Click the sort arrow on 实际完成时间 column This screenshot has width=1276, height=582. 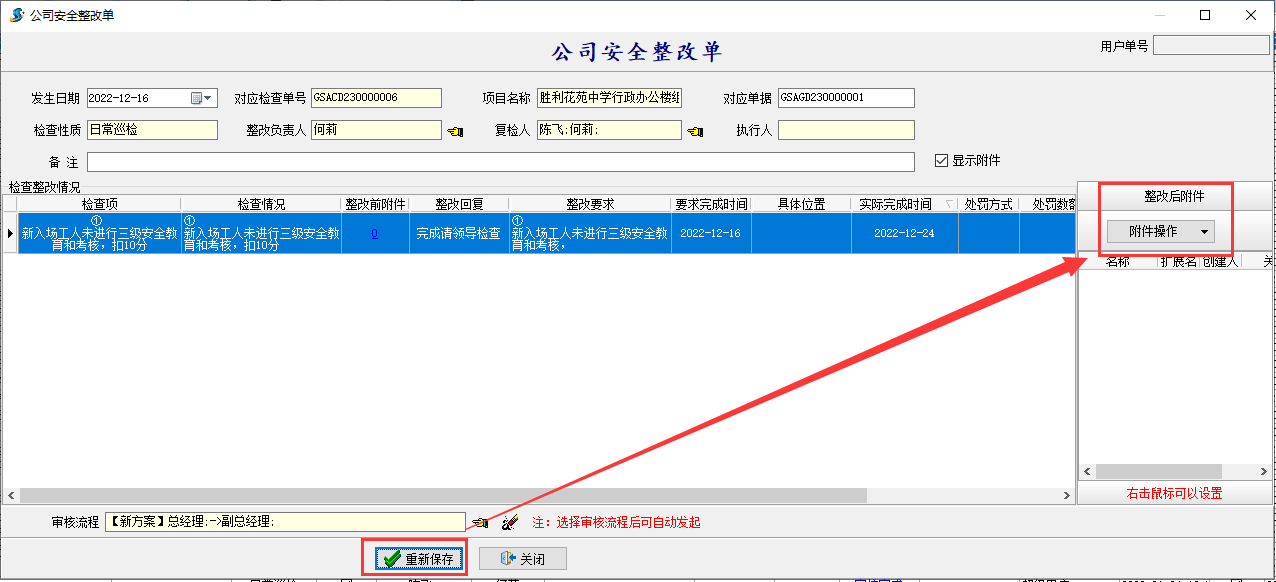pyautogui.click(x=949, y=204)
